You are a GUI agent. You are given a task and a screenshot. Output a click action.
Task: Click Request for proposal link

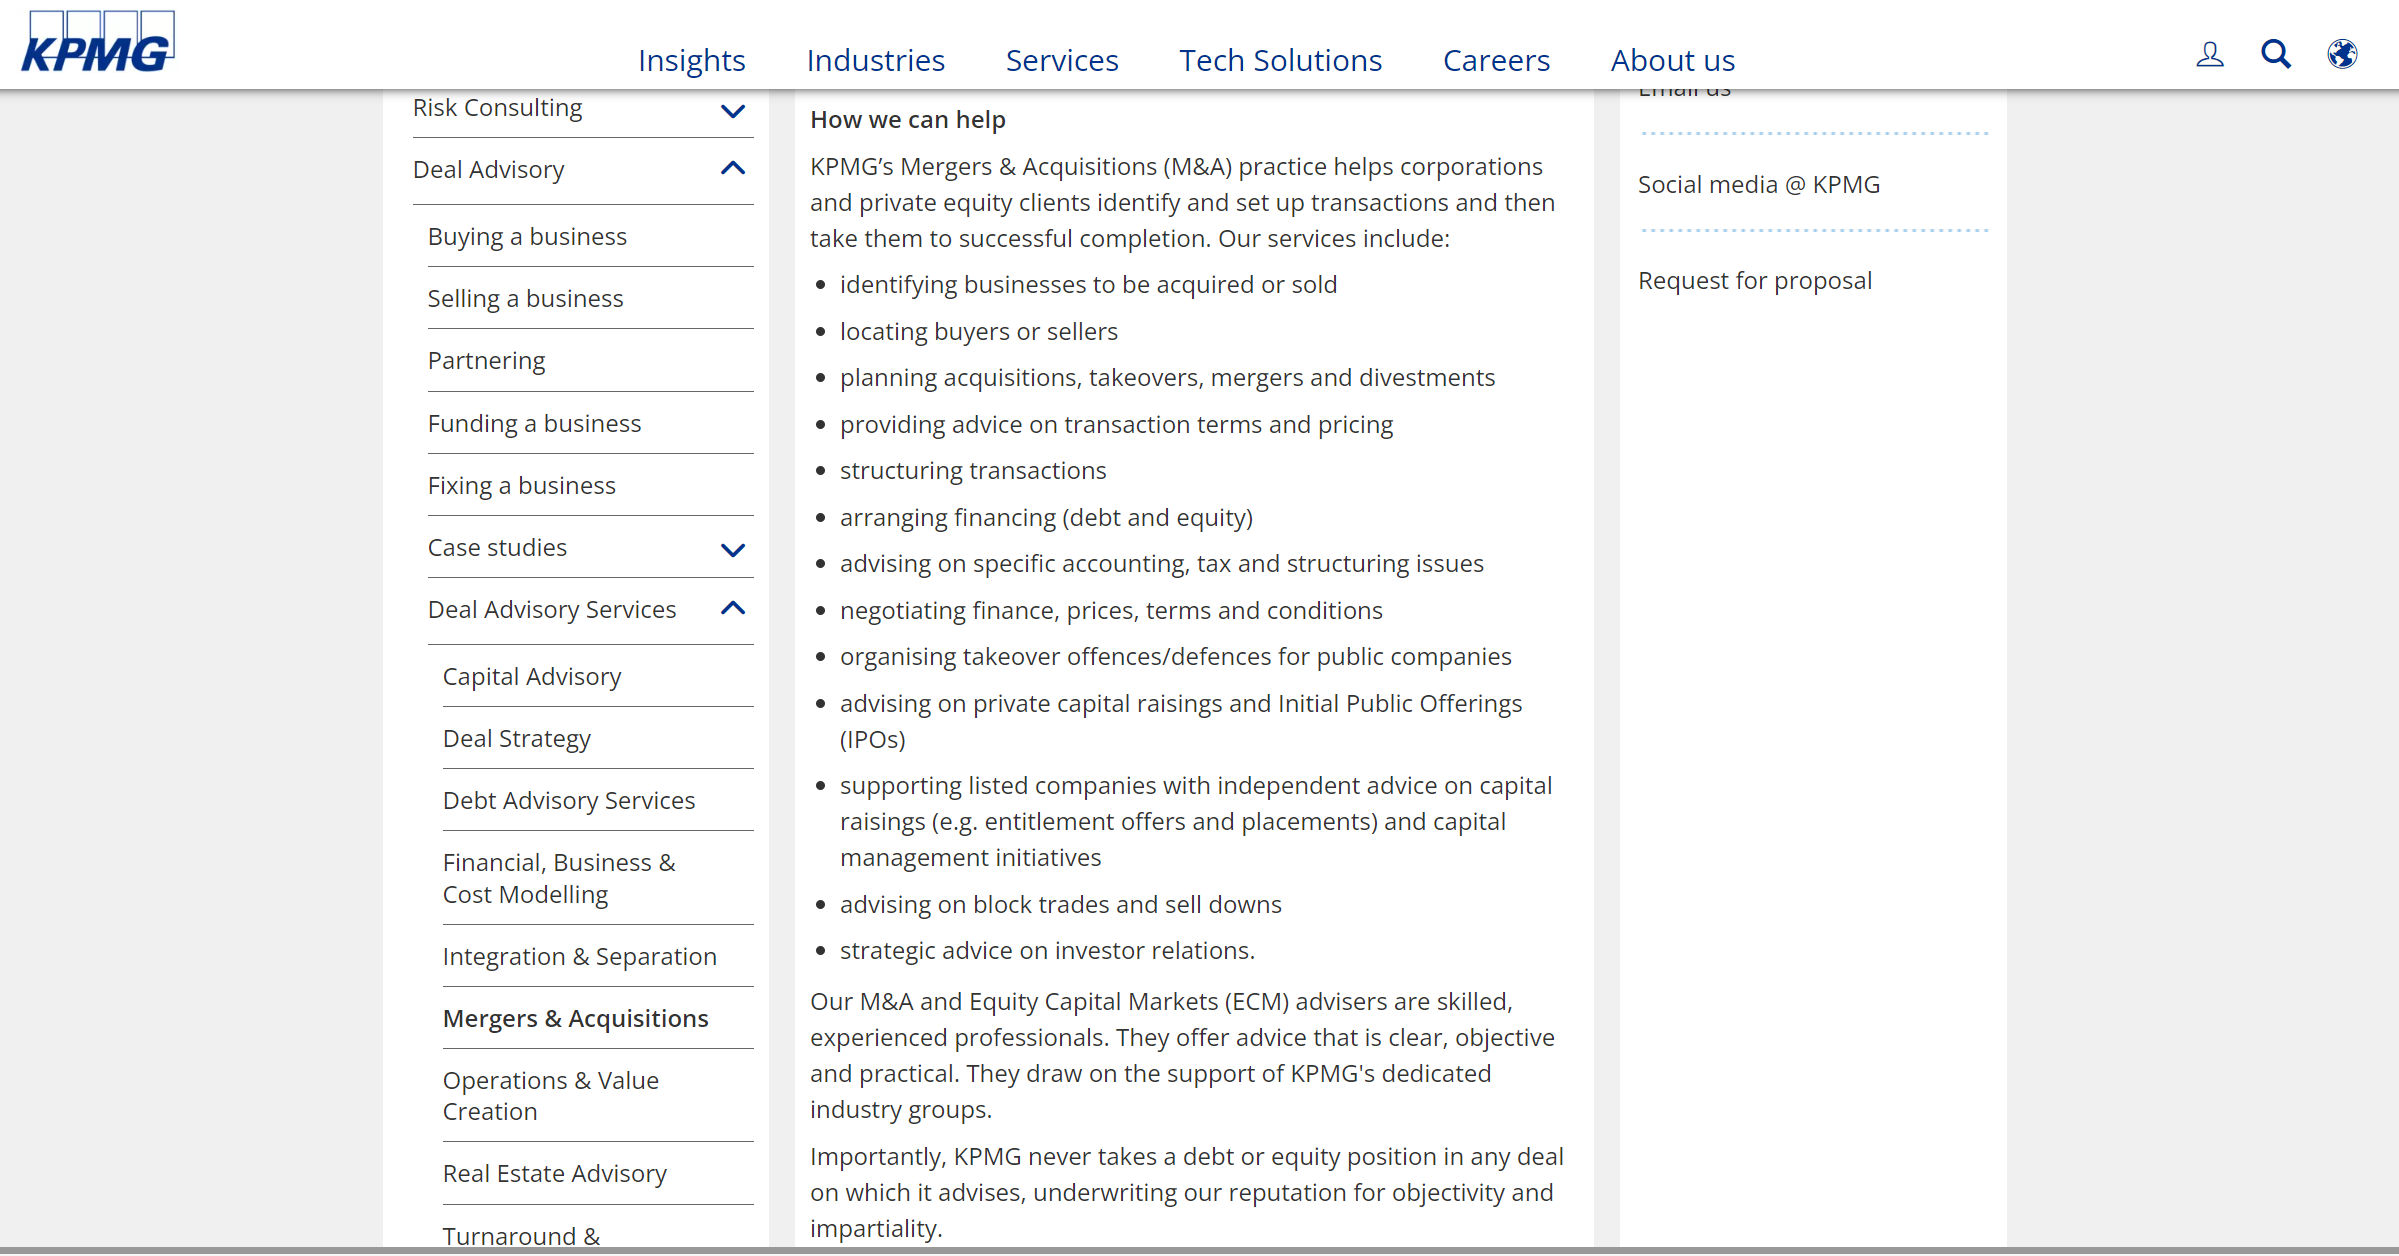click(1755, 281)
